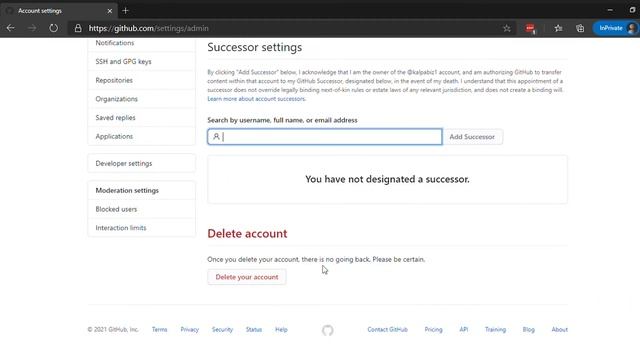Open the Favorites list icon
The image size is (640, 360).
coord(558,28)
